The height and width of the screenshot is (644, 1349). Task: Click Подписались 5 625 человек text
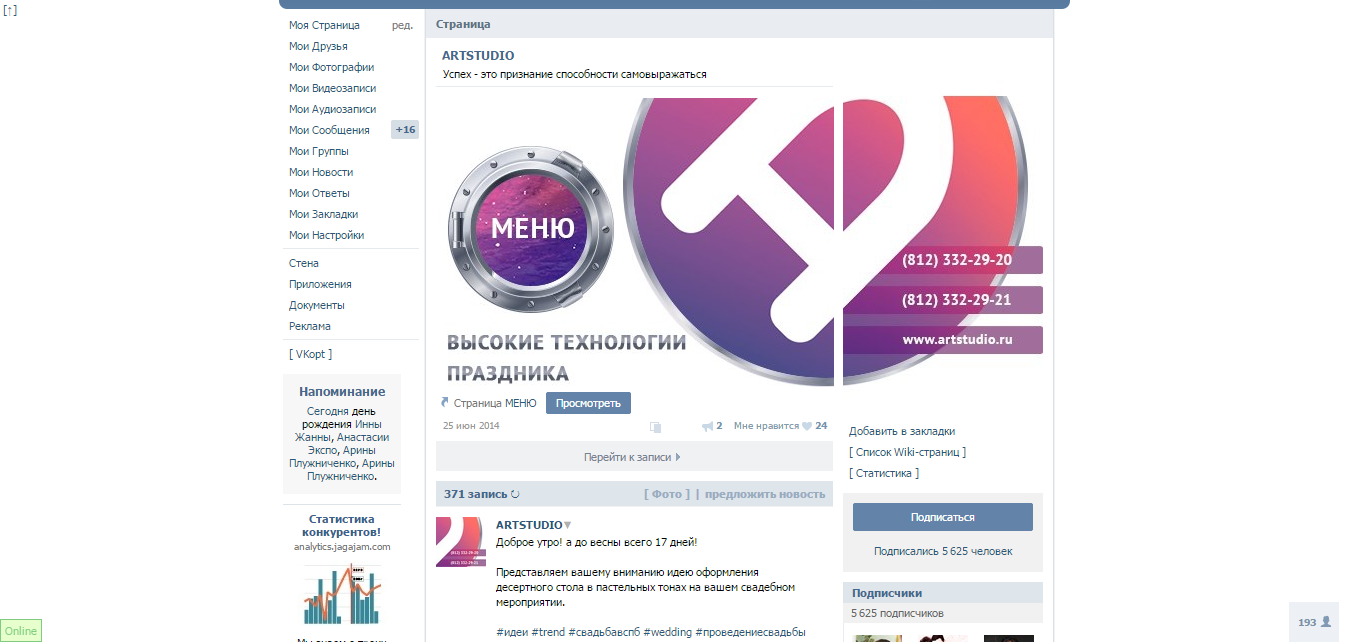pos(943,551)
